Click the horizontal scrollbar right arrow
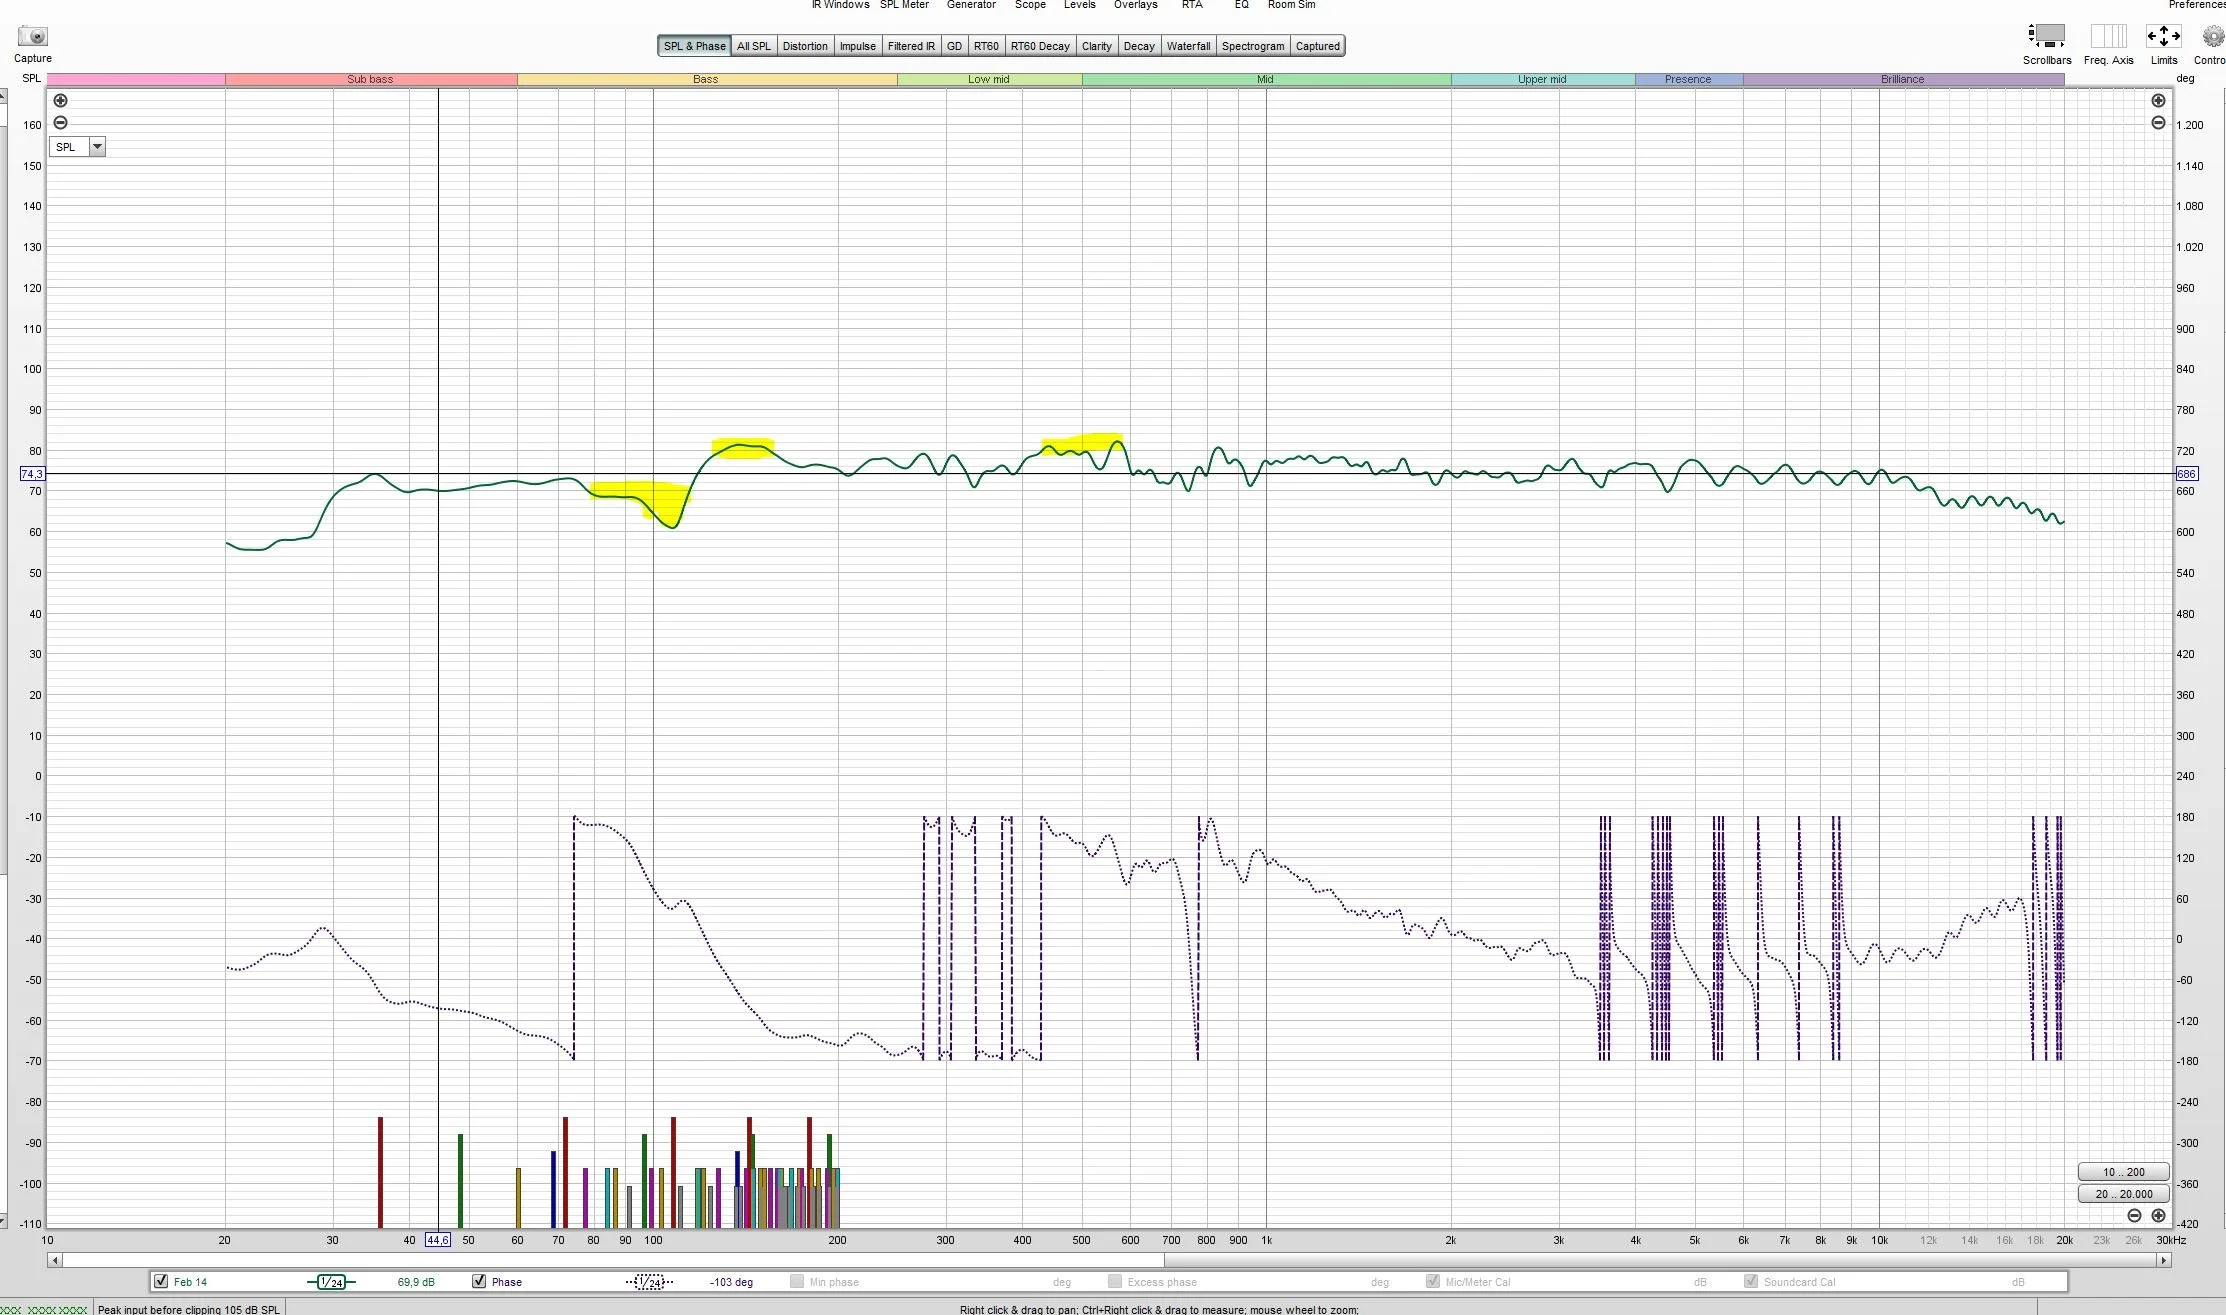Screen dimensions: 2226x1315 (x=2163, y=1261)
